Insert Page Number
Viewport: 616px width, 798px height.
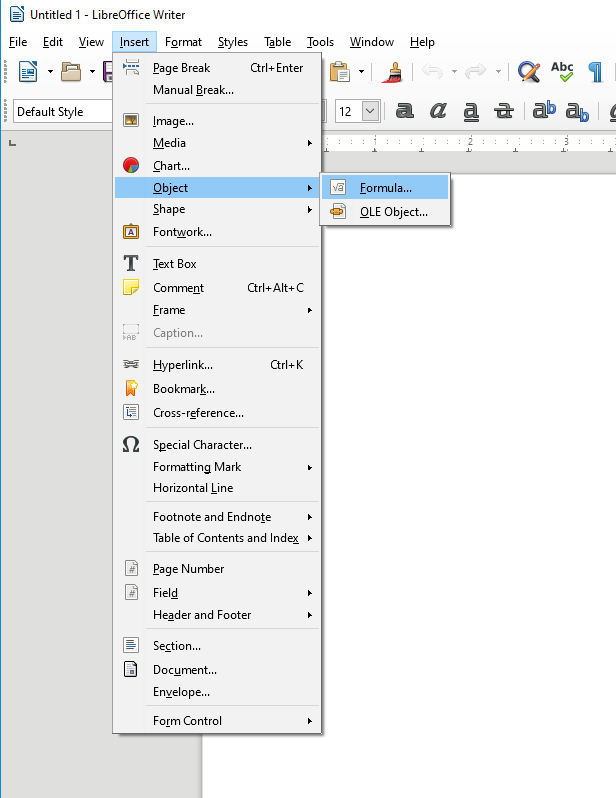(217, 569)
